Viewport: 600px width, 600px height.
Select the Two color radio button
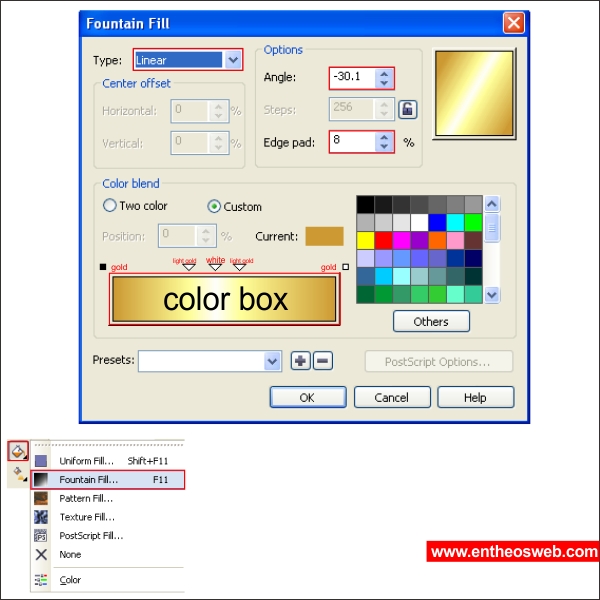(x=110, y=206)
